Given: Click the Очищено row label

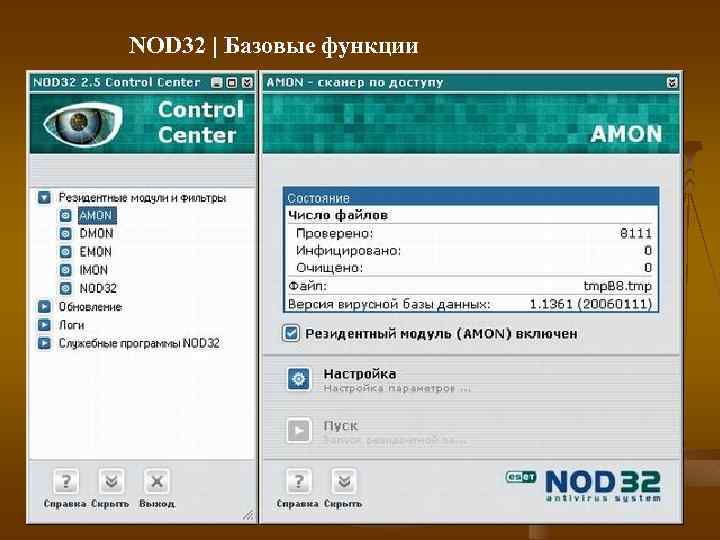Looking at the screenshot, I should tap(330, 268).
